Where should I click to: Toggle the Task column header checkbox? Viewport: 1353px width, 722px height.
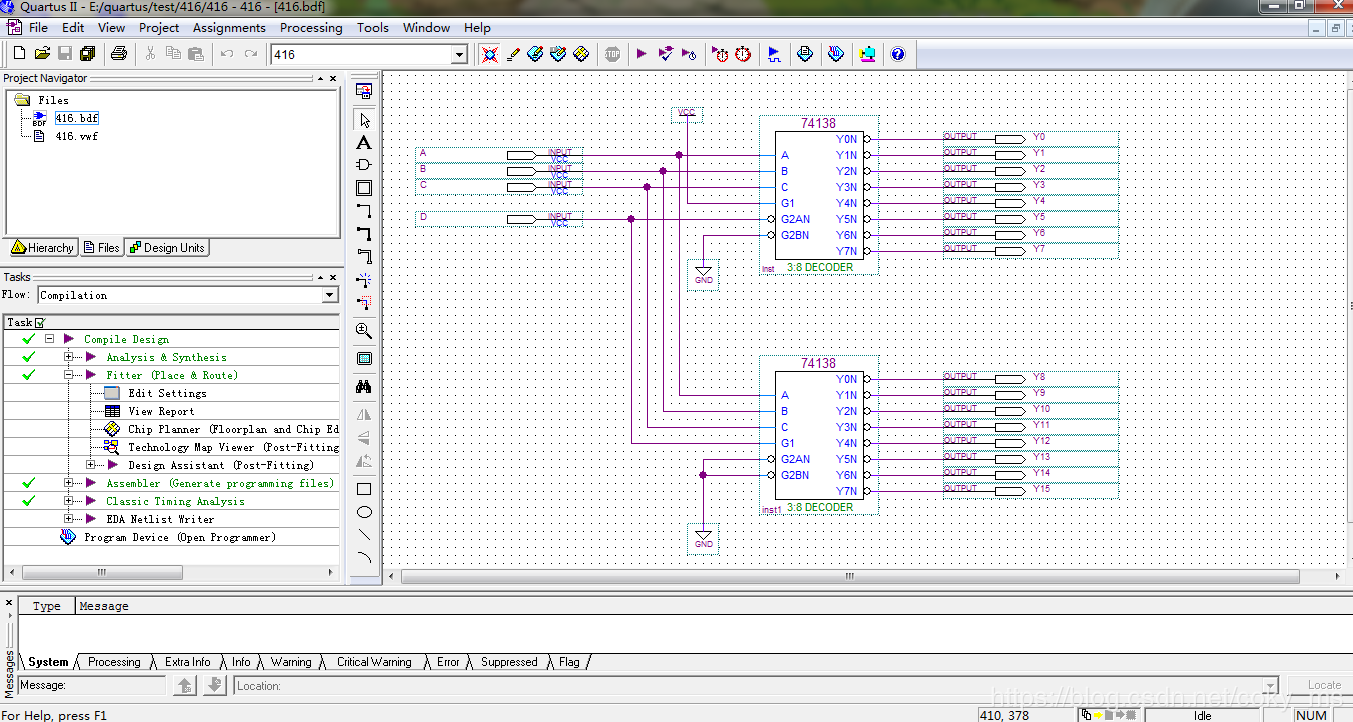(40, 322)
